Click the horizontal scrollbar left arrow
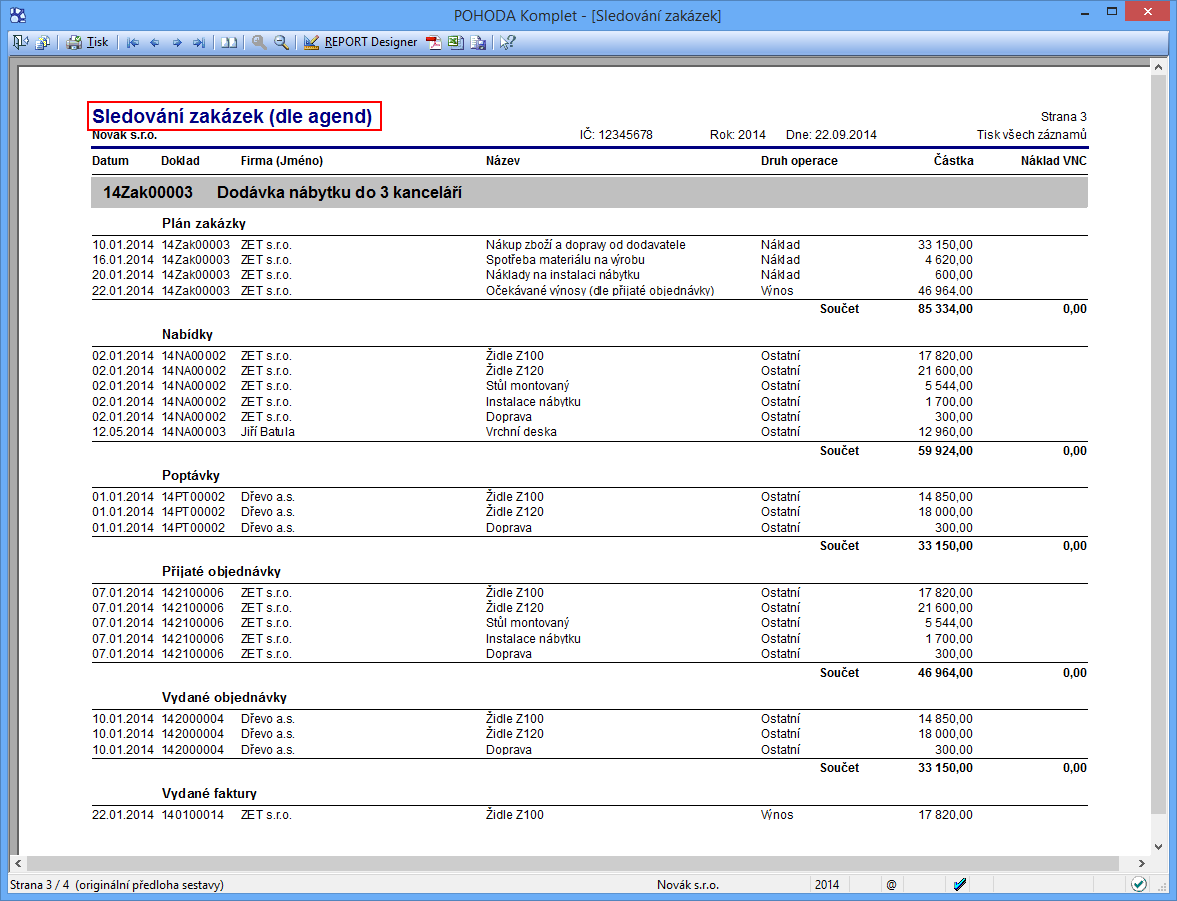The height and width of the screenshot is (901, 1177). coord(19,863)
